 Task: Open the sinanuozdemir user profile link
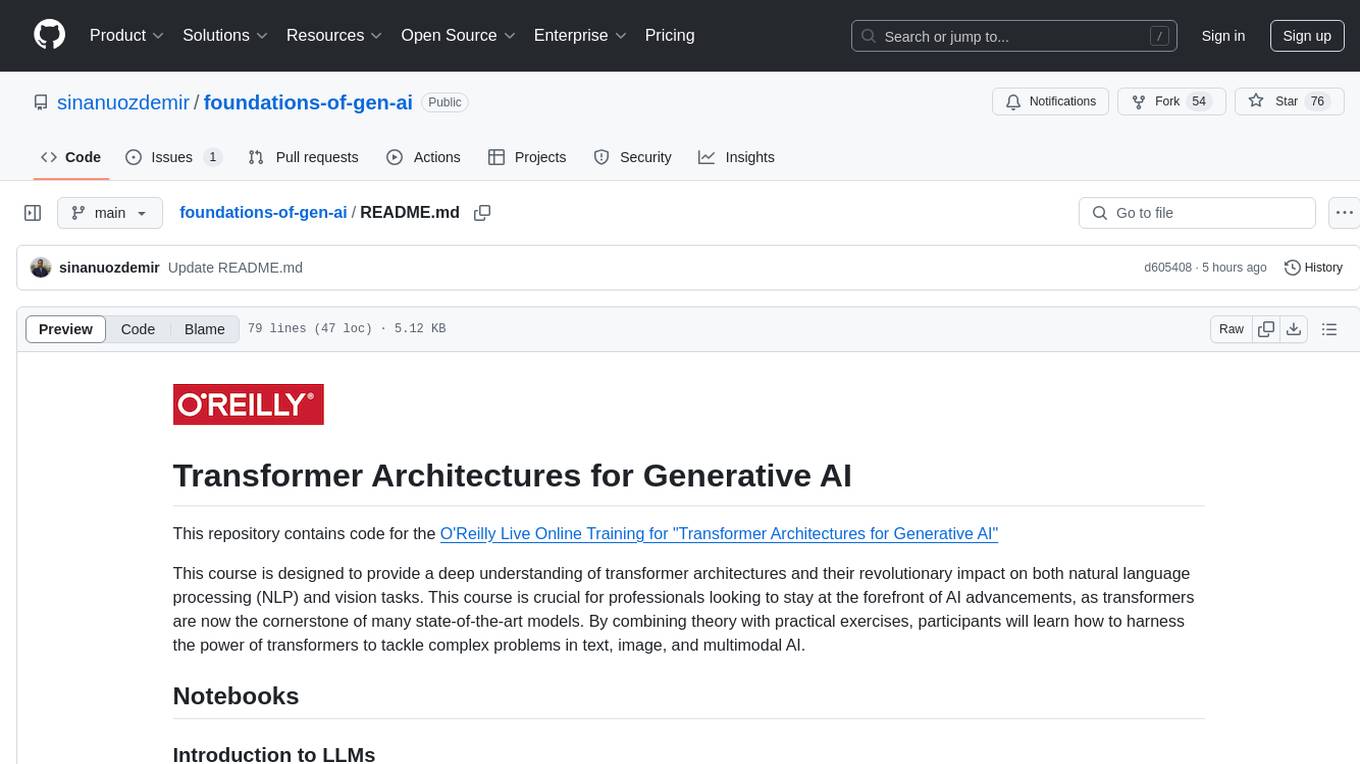pyautogui.click(x=124, y=102)
